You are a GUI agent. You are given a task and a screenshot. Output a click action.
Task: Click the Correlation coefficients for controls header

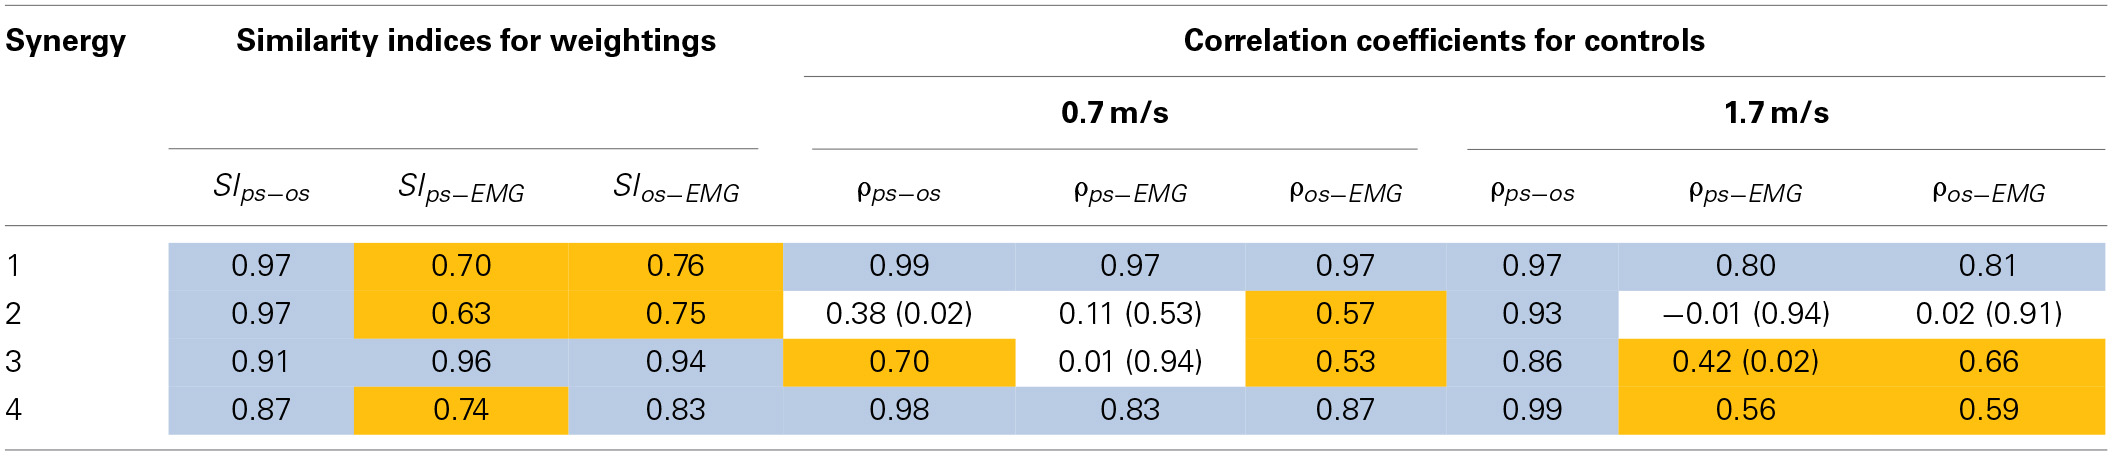(1443, 41)
